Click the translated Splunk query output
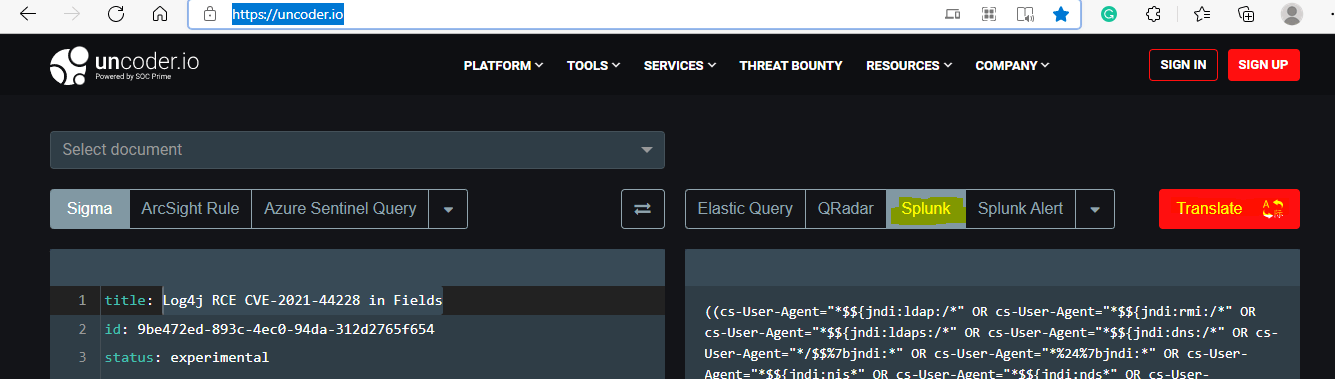Viewport: 1335px width, 379px height. click(992, 340)
